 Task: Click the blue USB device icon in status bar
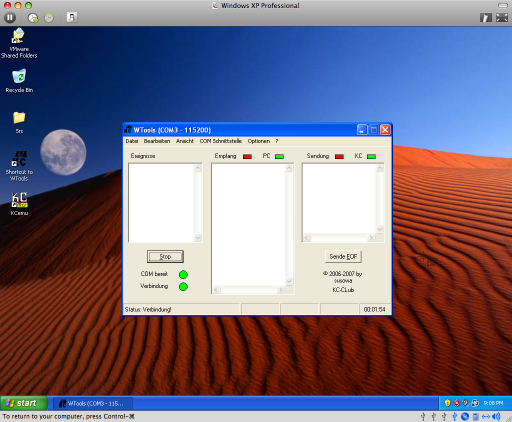(x=454, y=416)
